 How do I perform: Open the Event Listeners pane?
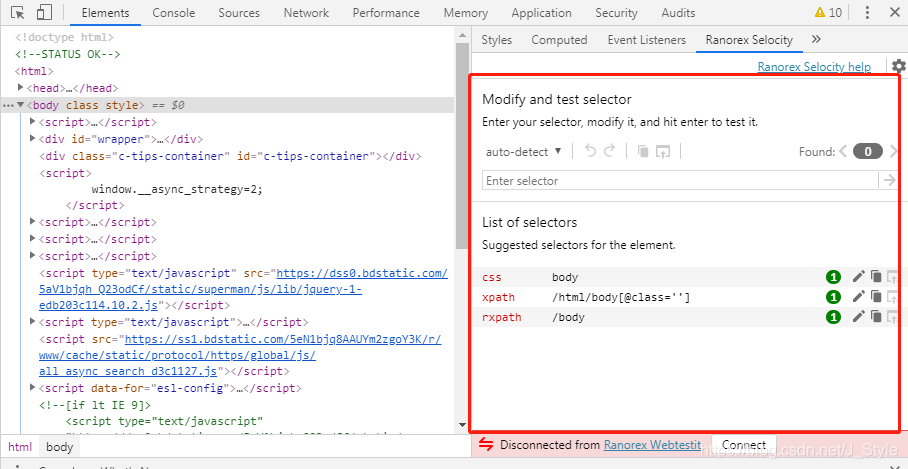click(x=647, y=39)
